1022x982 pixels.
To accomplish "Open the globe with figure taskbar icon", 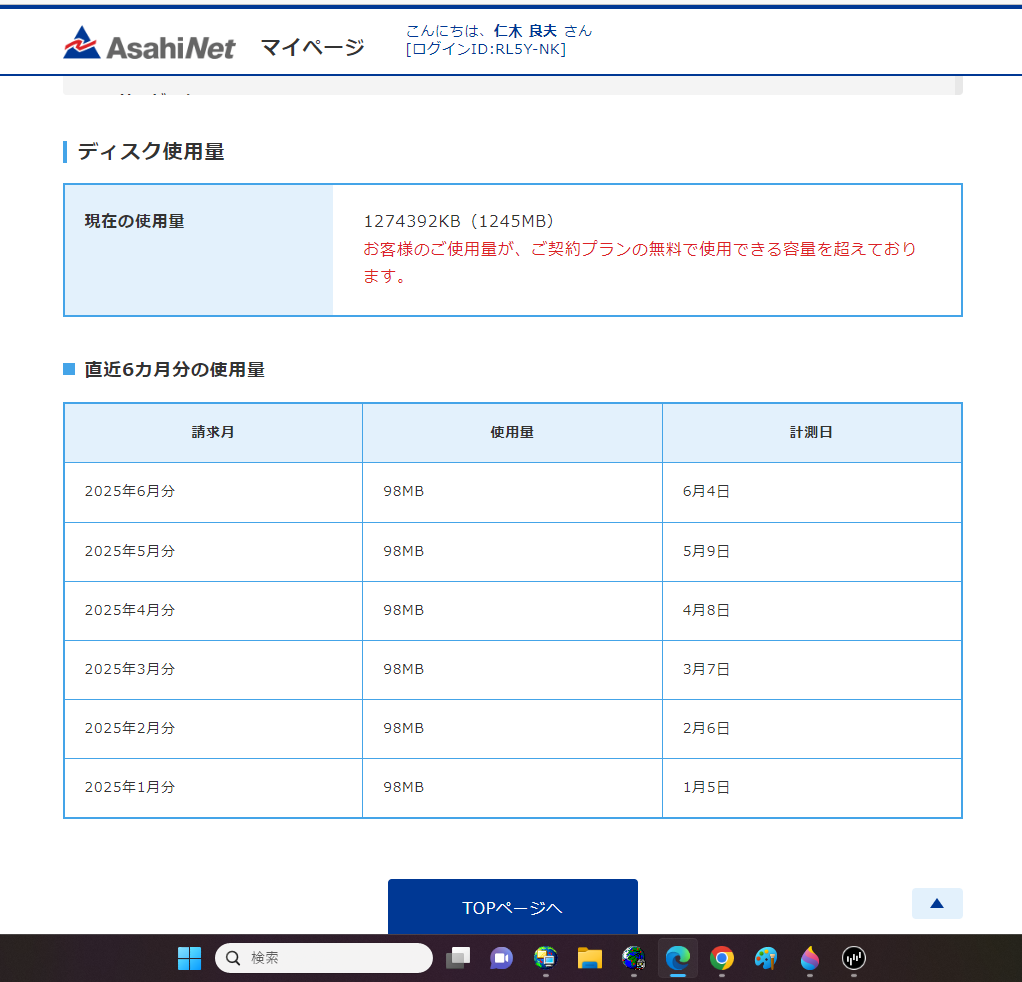I will click(x=633, y=958).
